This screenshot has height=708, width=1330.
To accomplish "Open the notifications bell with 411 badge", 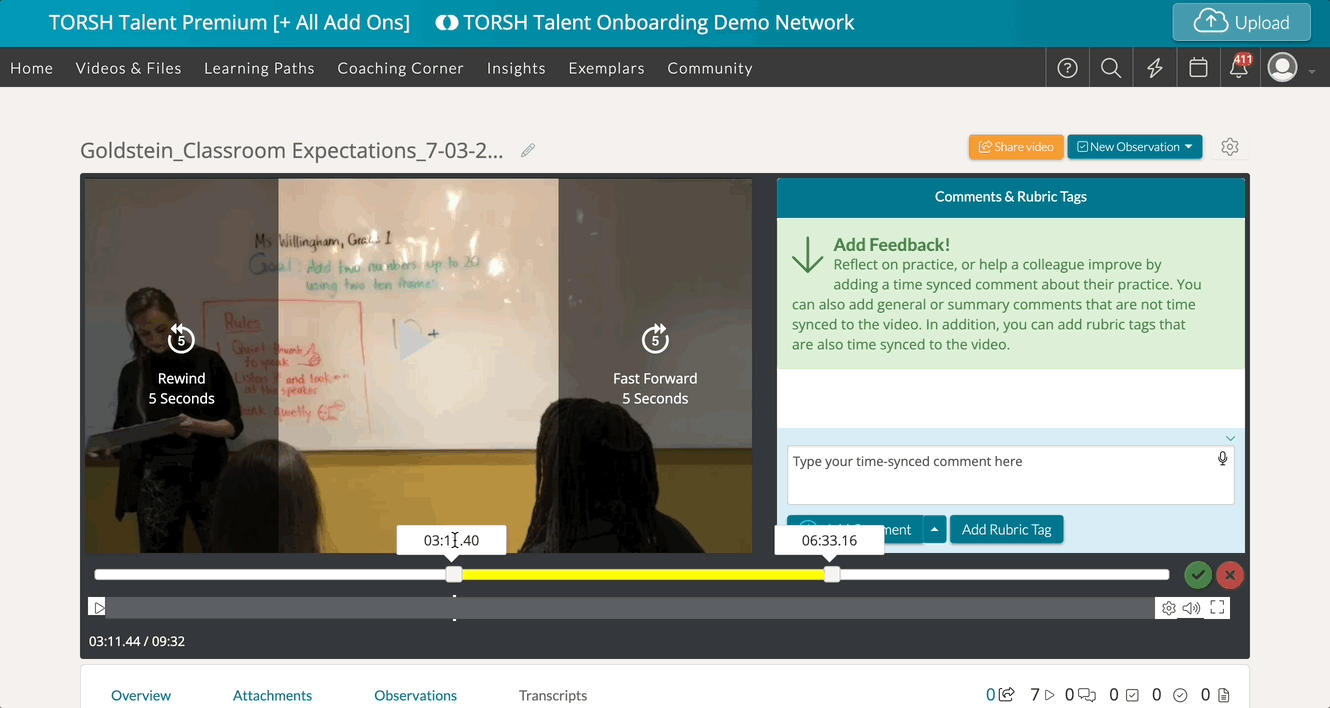I will tap(1240, 68).
